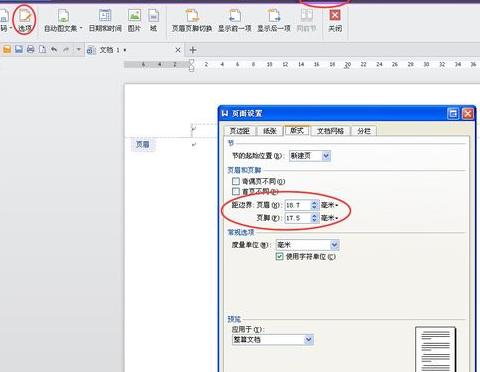Maximize the 页面设置 dialog
This screenshot has width=480, height=372.
(x=453, y=114)
